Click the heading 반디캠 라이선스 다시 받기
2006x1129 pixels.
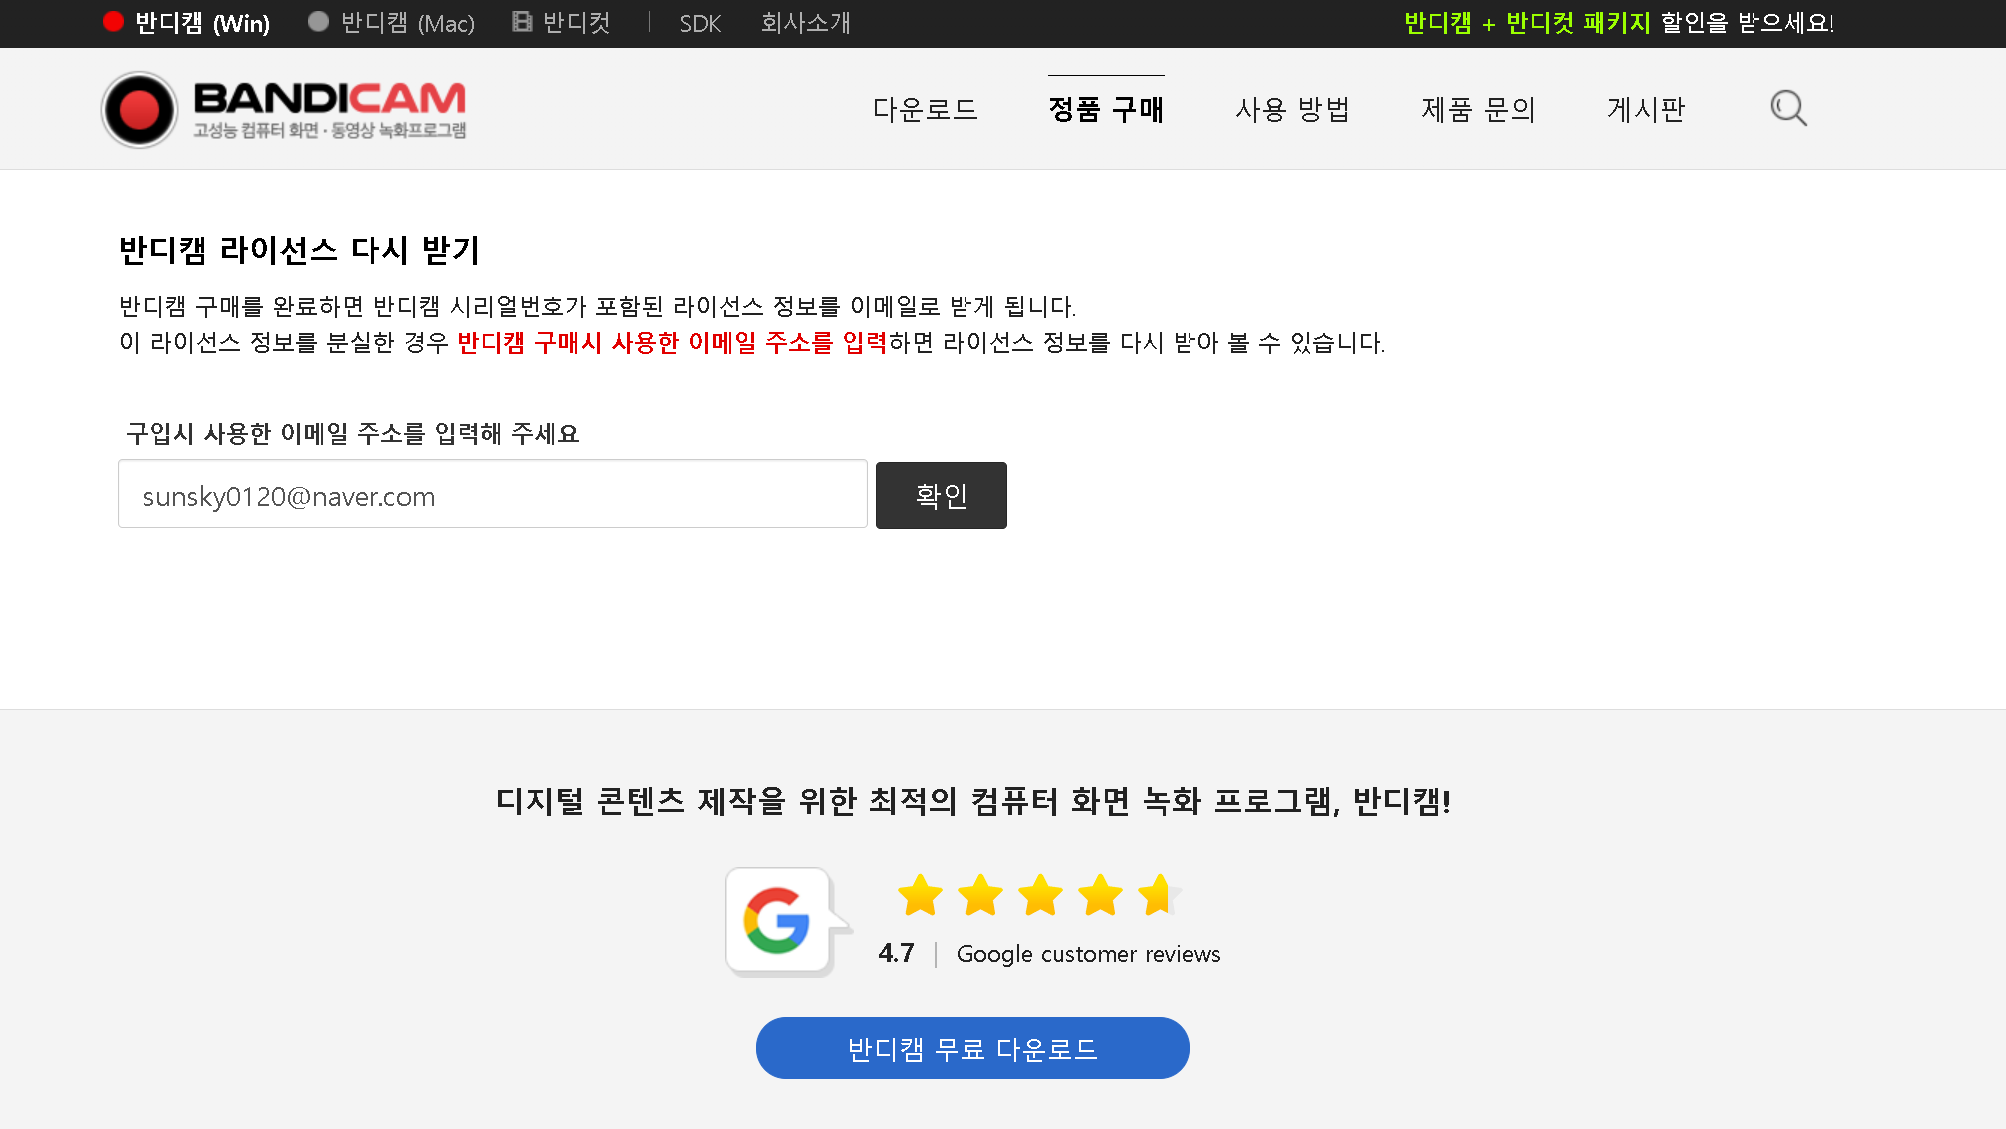tap(299, 250)
